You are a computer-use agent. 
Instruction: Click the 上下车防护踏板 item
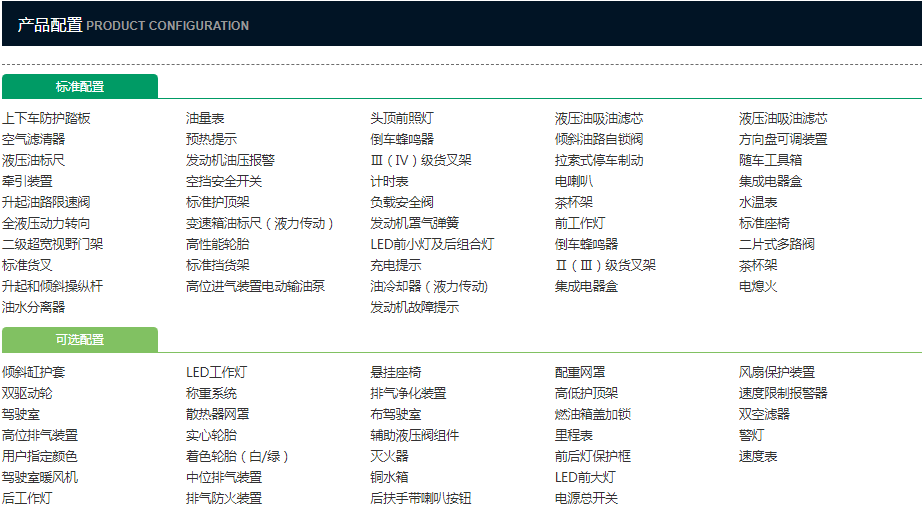[46, 118]
